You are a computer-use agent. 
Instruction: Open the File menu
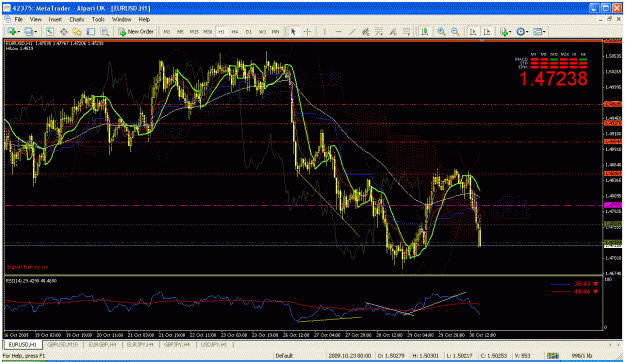tap(18, 19)
